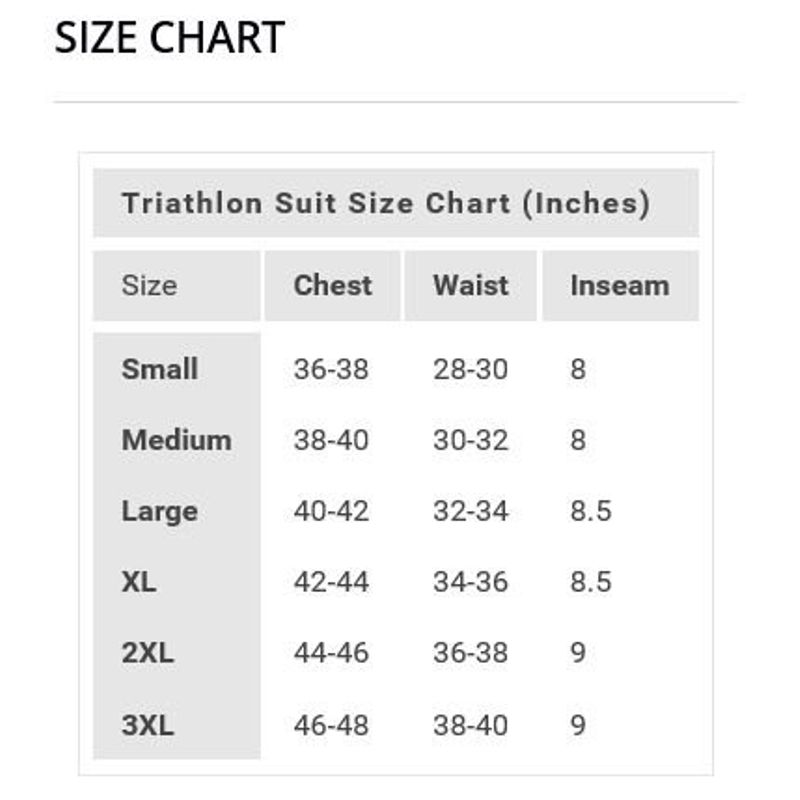
Task: Select the 2XL size row label
Action: pos(147,653)
